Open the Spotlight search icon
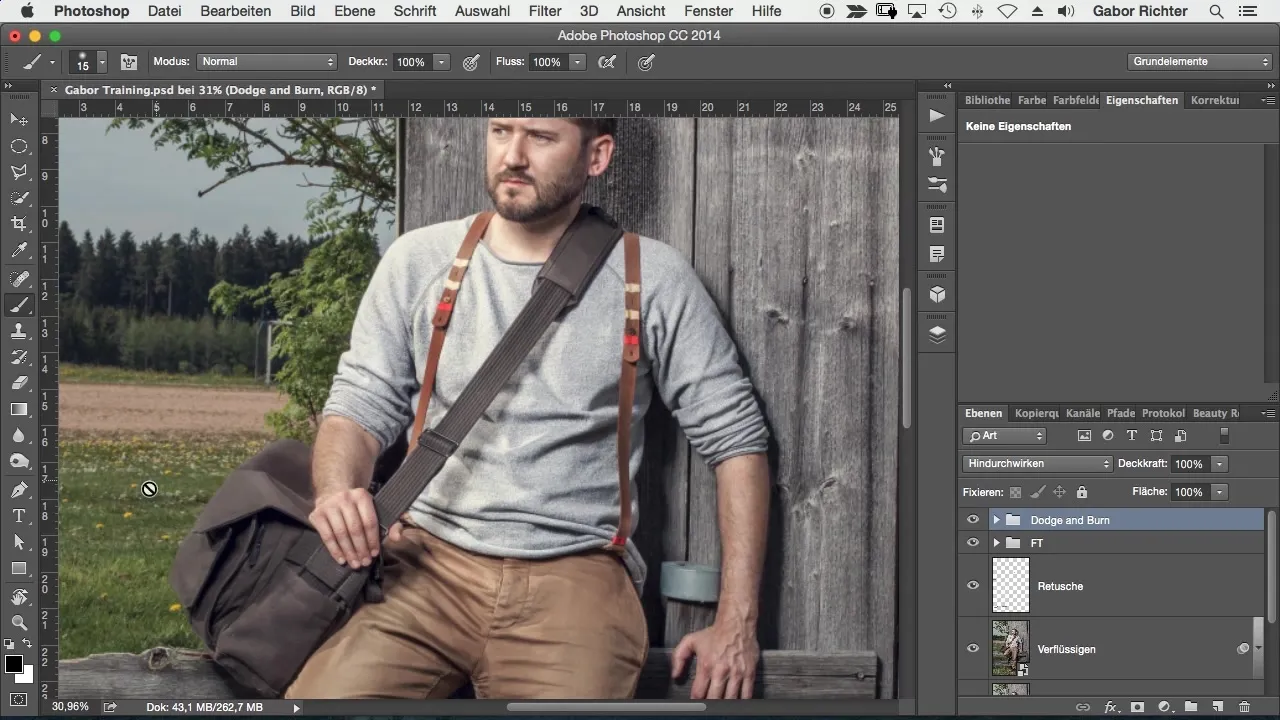 pyautogui.click(x=1216, y=11)
